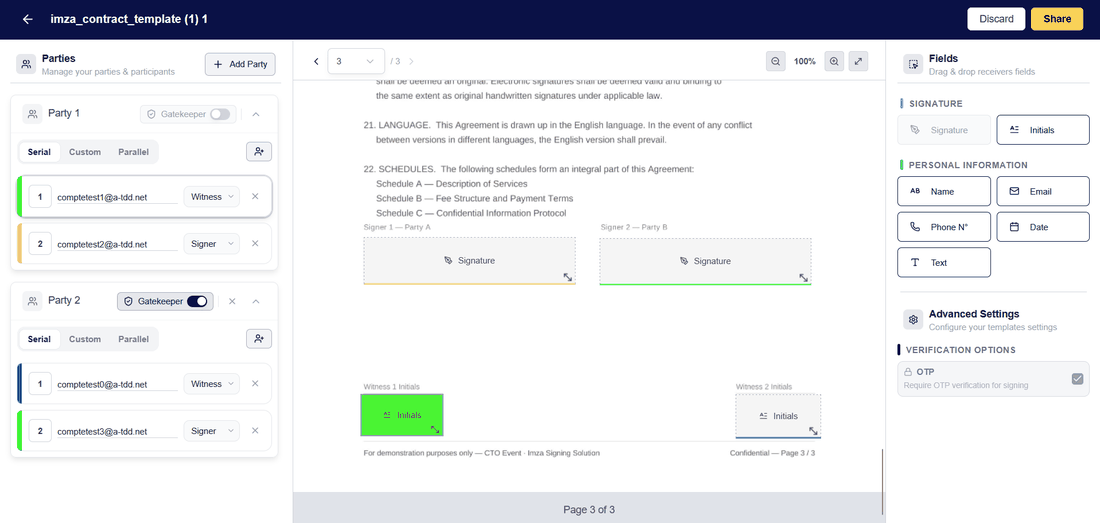Viewport: 1100px width, 523px height.
Task: Select Serial tab in Party 1
Action: click(x=39, y=151)
